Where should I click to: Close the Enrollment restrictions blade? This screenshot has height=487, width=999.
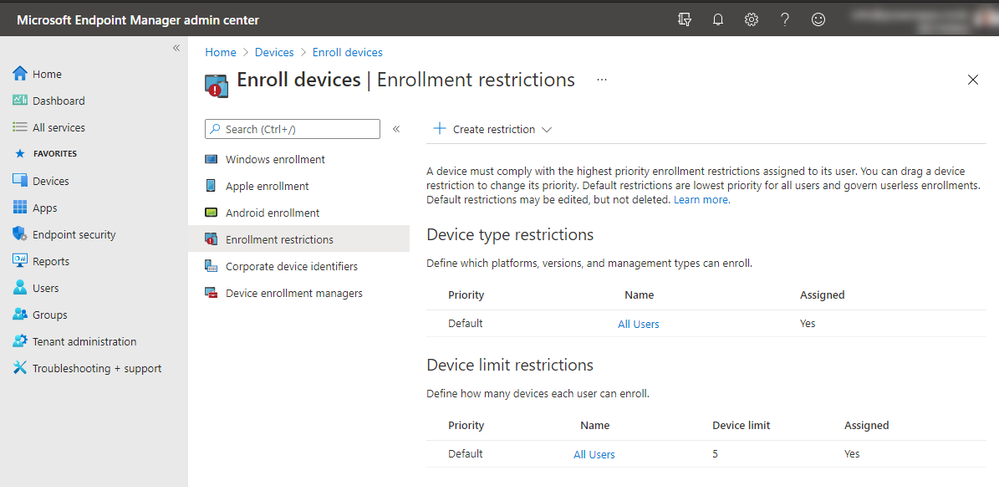tap(973, 80)
